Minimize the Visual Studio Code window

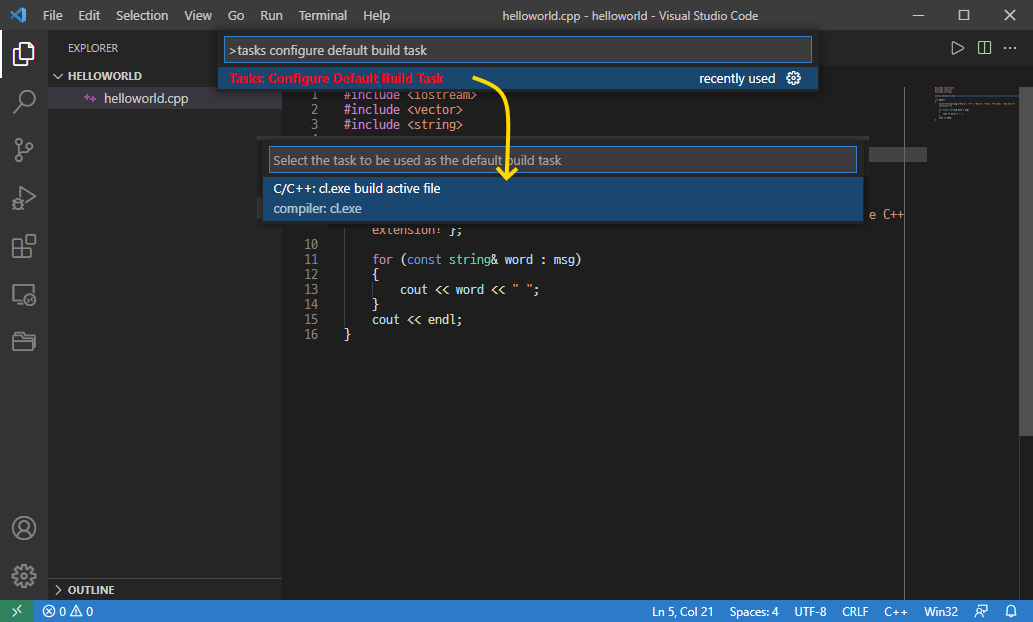pos(918,15)
